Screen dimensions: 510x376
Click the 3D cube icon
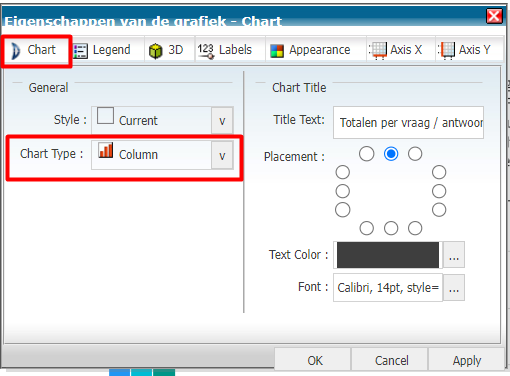click(156, 51)
